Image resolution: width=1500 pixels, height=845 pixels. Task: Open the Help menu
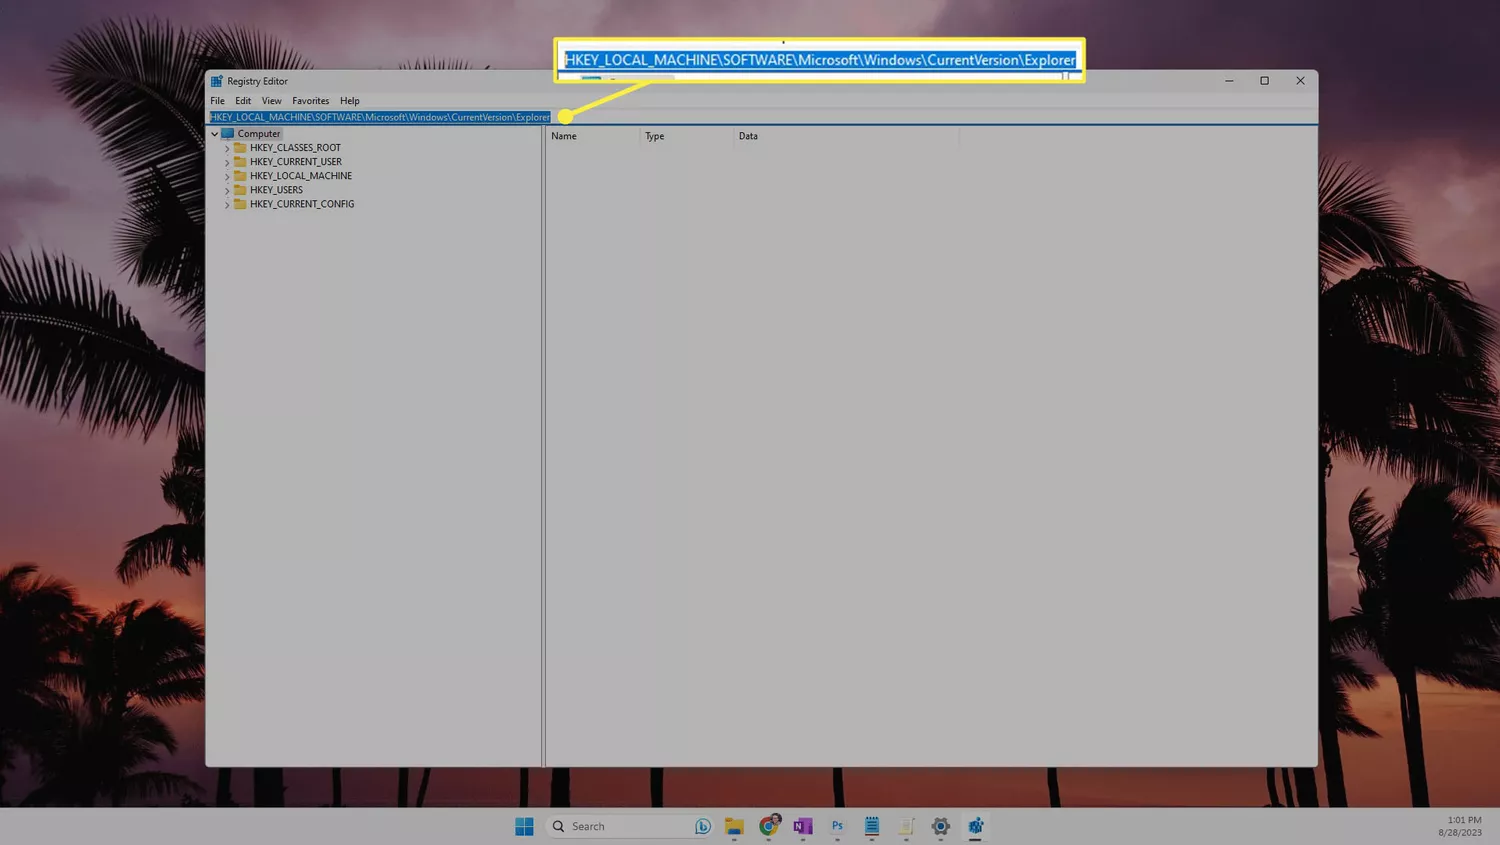point(349,101)
